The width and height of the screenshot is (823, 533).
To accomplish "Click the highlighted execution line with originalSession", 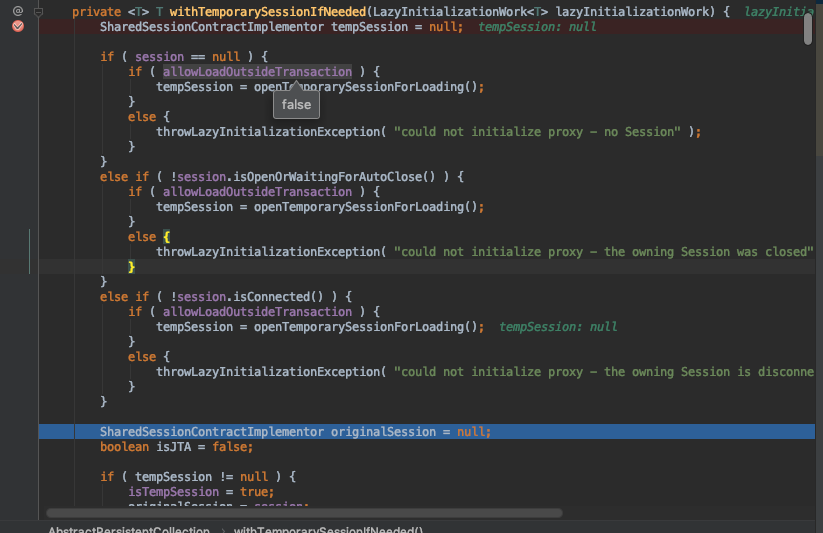I will [295, 432].
